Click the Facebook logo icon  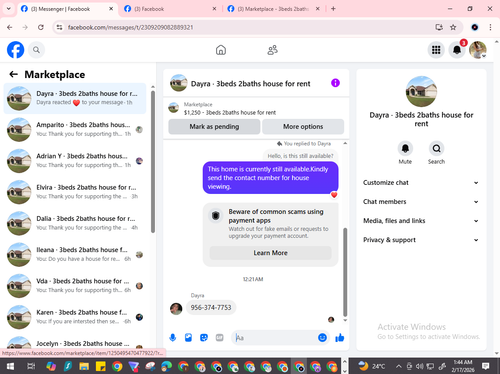[x=15, y=50]
